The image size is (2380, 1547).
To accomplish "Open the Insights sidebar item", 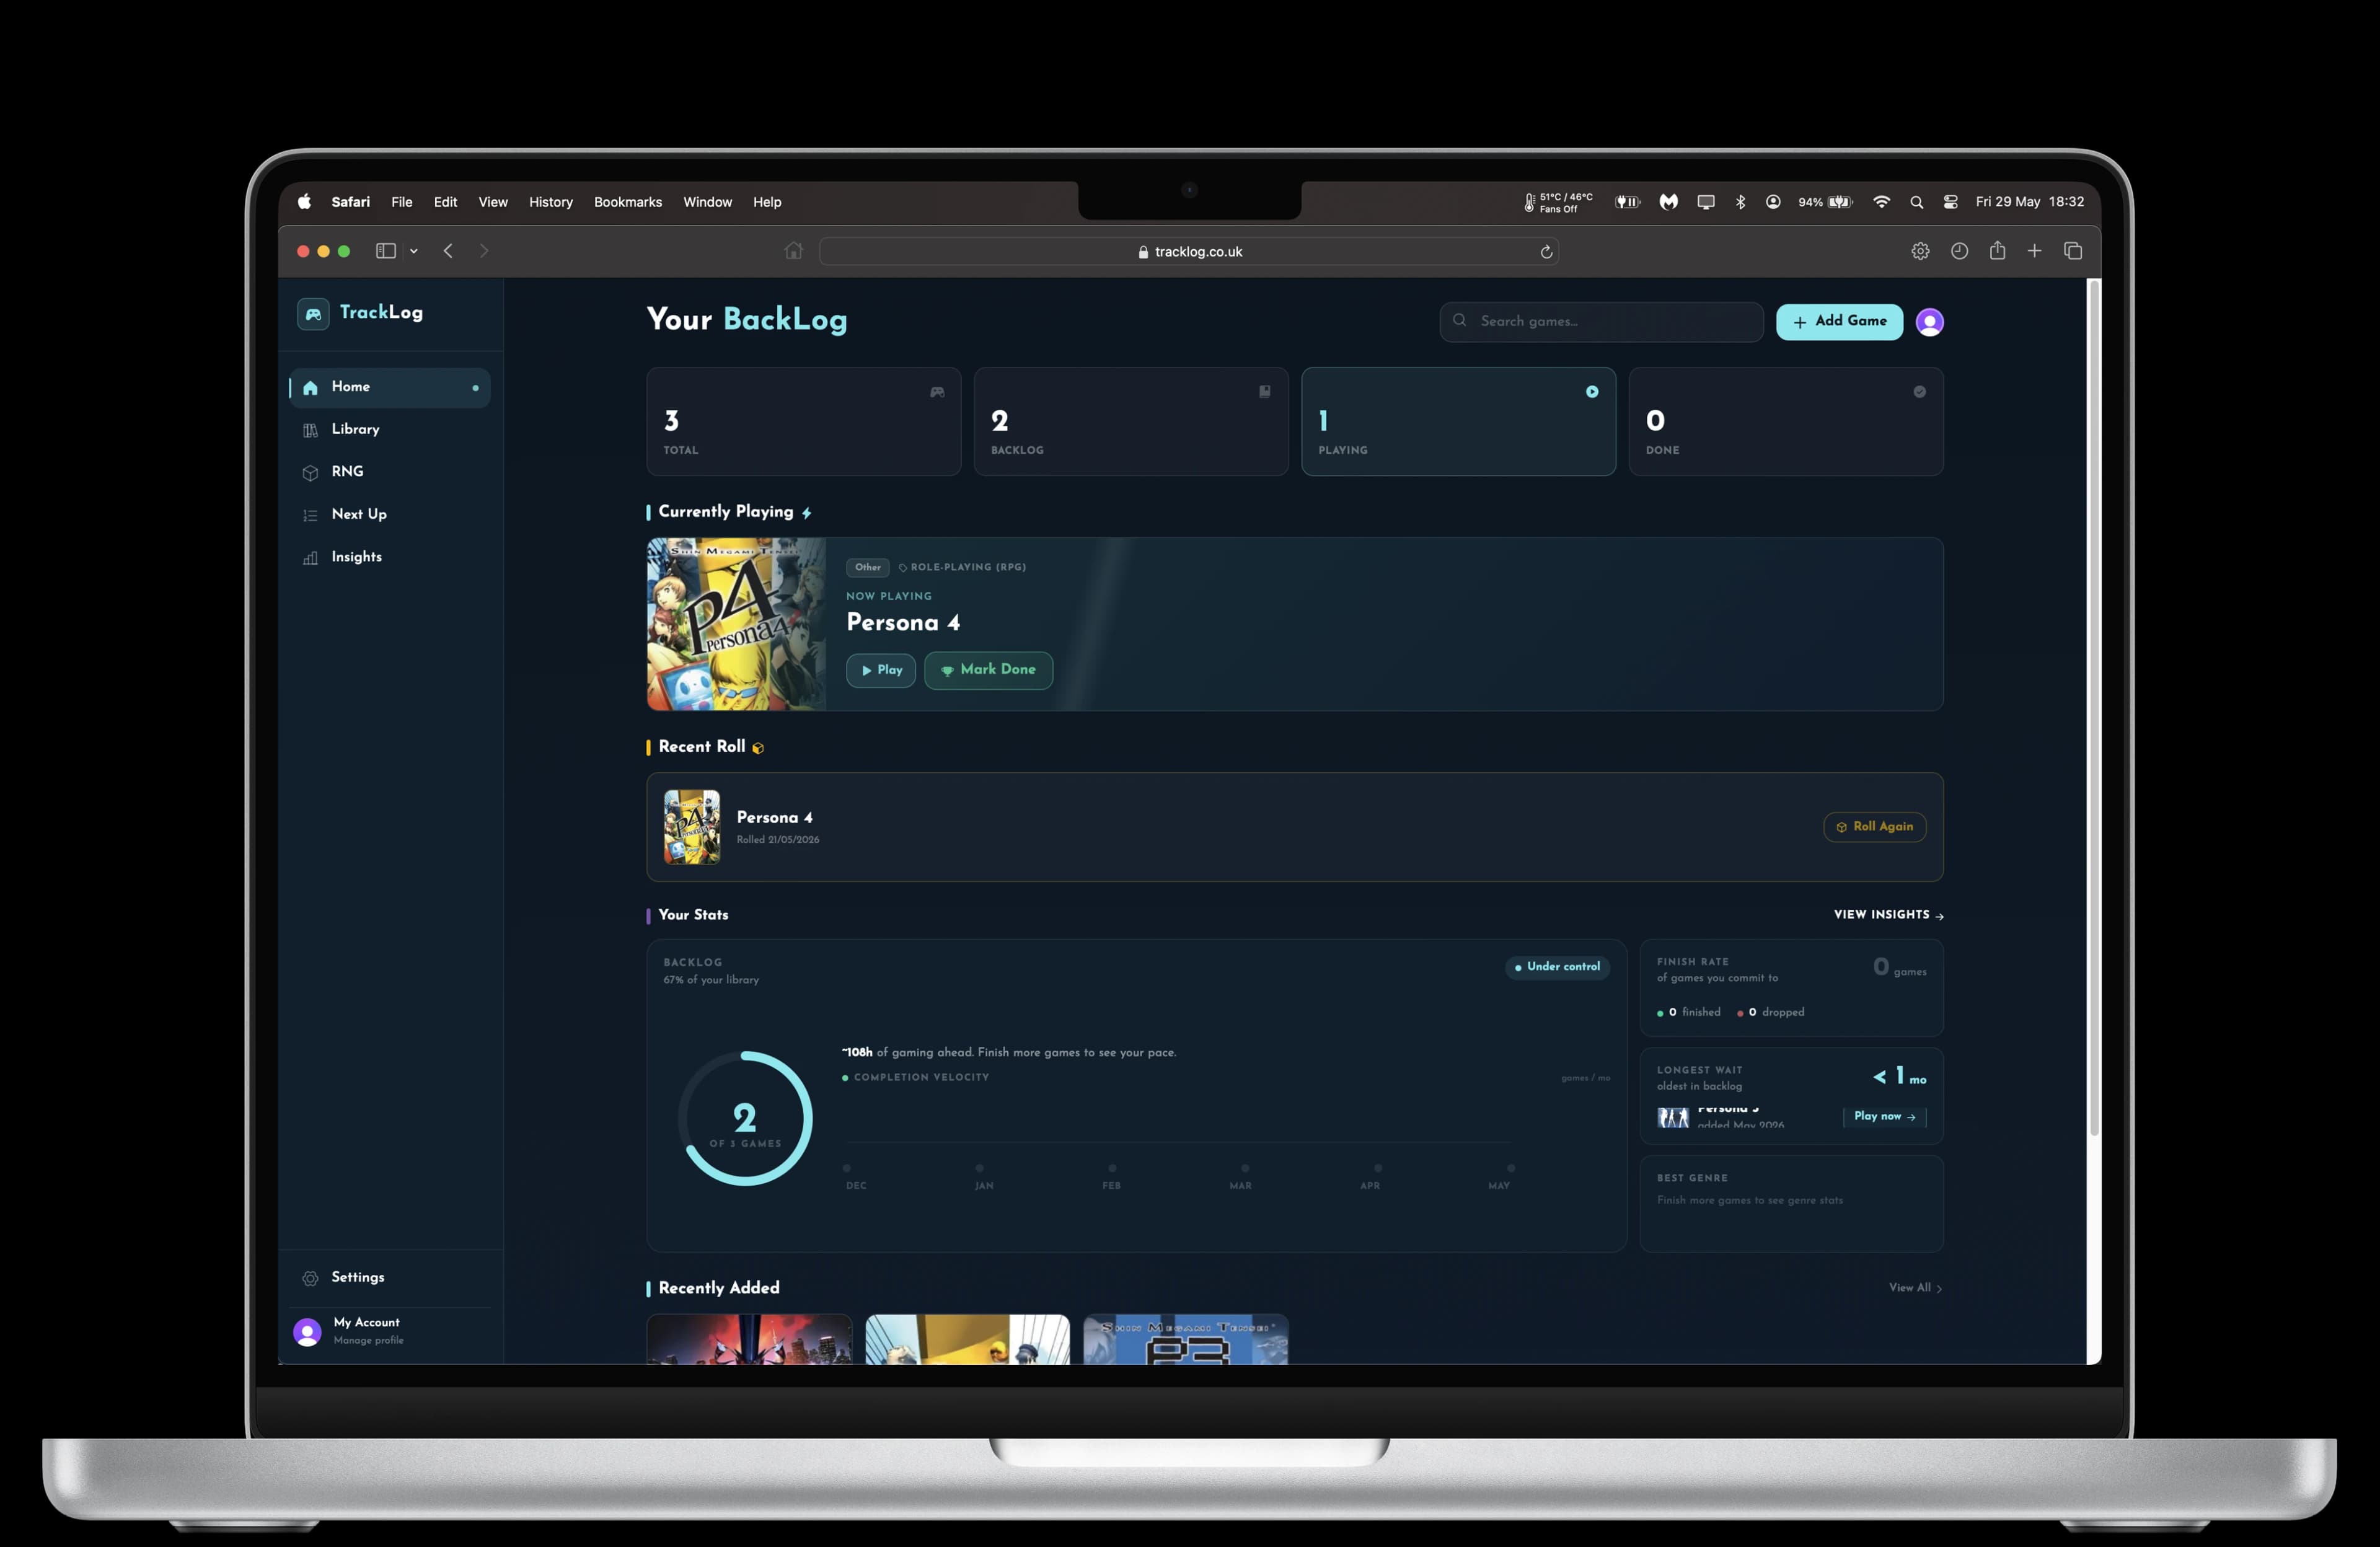I will click(390, 557).
